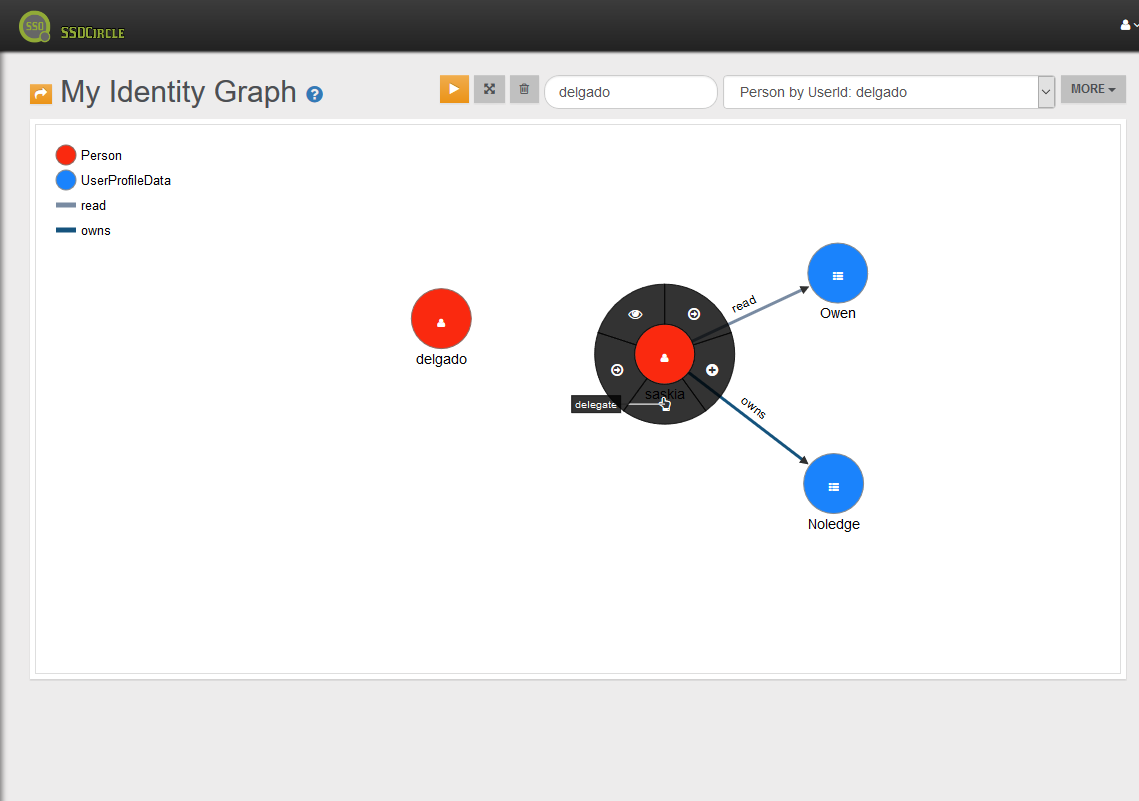1139x801 pixels.
Task: Click the trash delete icon
Action: (x=524, y=89)
